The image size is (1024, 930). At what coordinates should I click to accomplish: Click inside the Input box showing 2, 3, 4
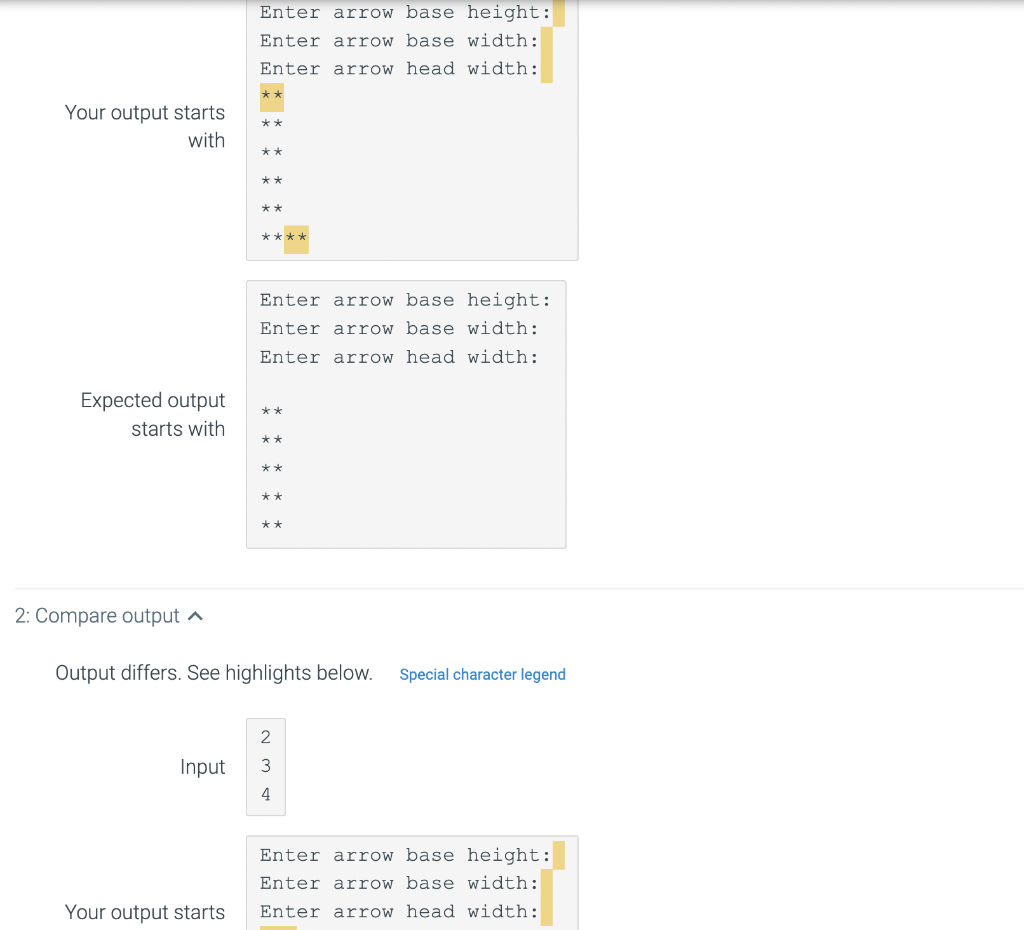[265, 766]
